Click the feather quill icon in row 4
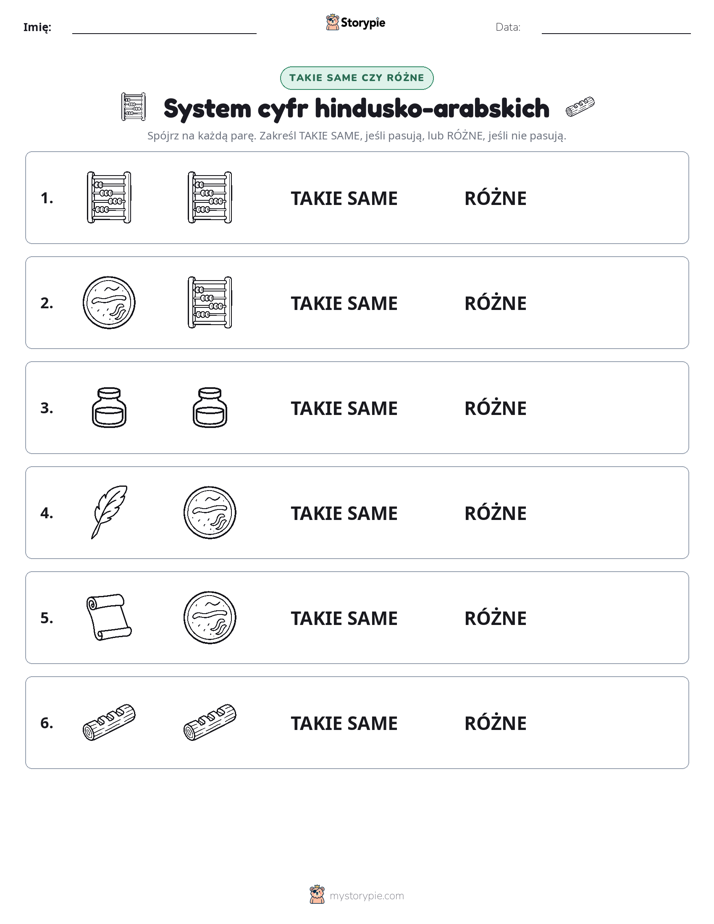This screenshot has width=714, height=924. coord(109,512)
